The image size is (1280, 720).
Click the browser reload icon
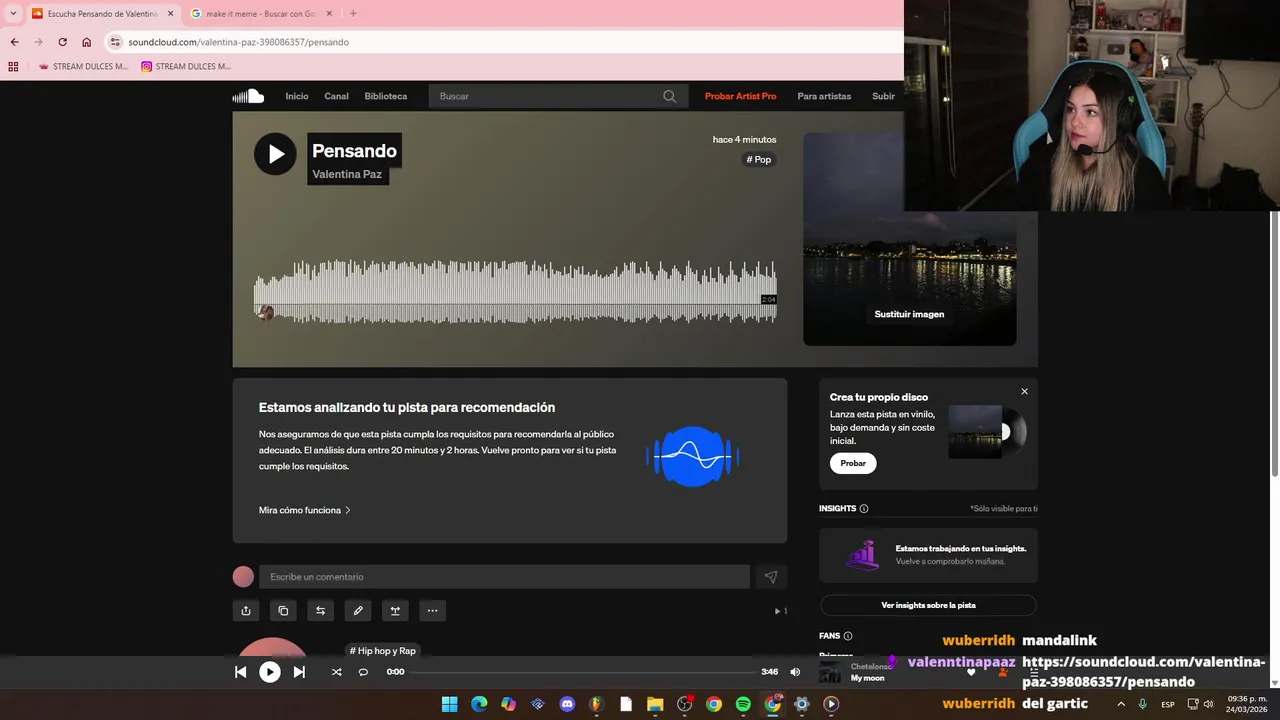pos(62,42)
